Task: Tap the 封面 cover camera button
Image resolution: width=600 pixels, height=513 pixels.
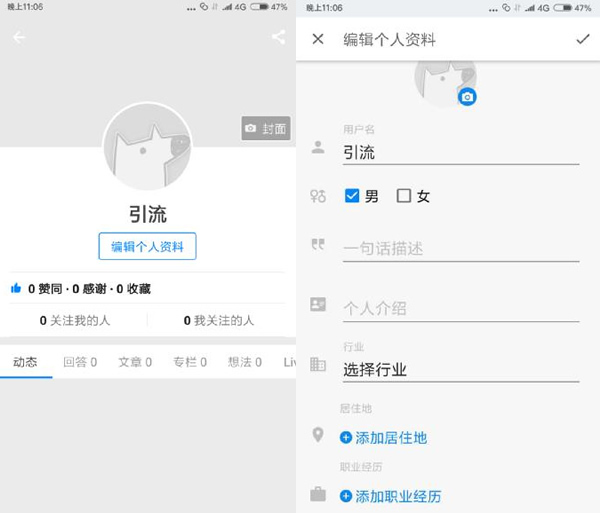Action: coord(266,129)
